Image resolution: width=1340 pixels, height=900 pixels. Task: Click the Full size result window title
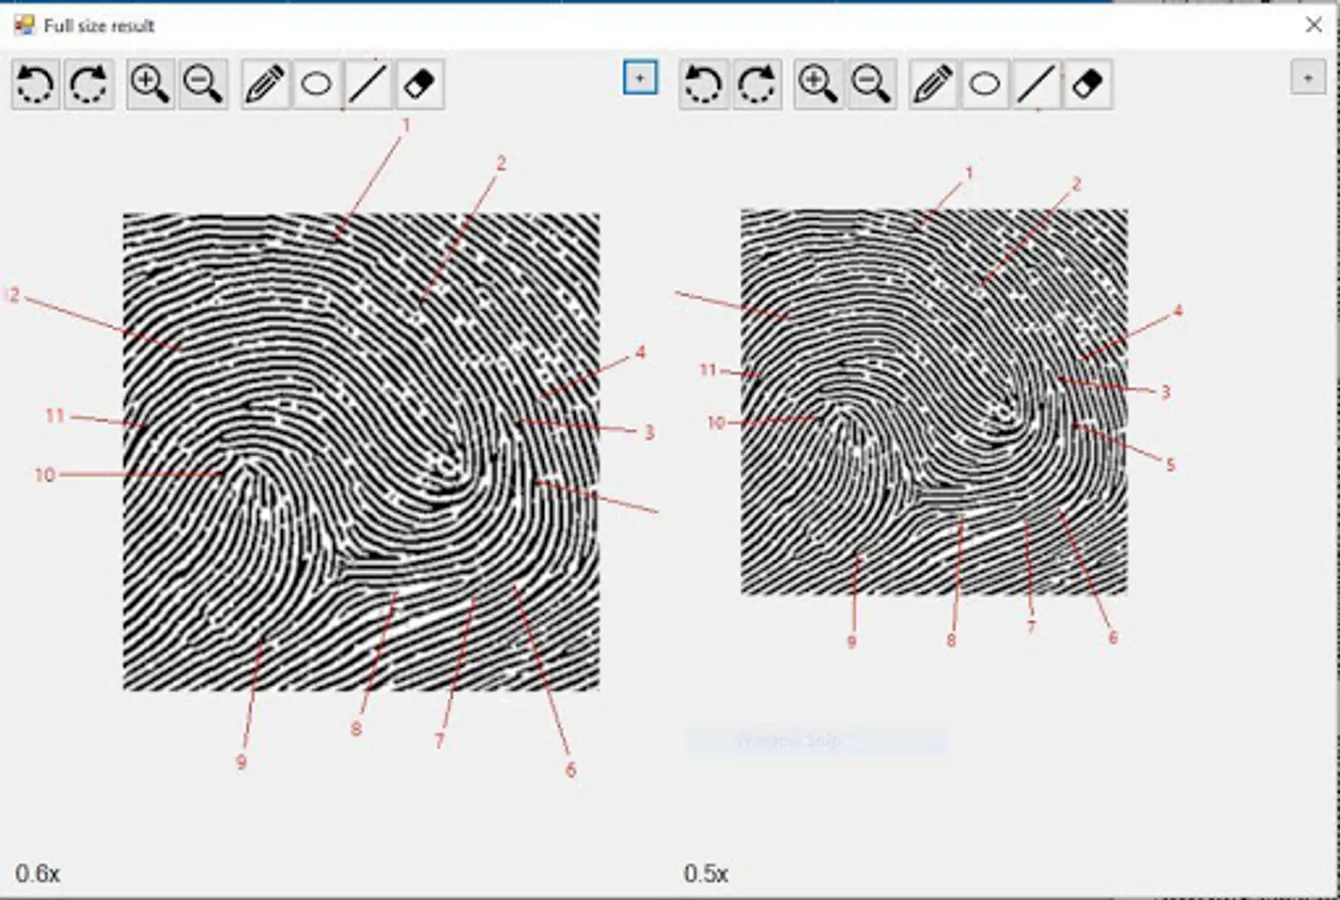click(x=99, y=26)
